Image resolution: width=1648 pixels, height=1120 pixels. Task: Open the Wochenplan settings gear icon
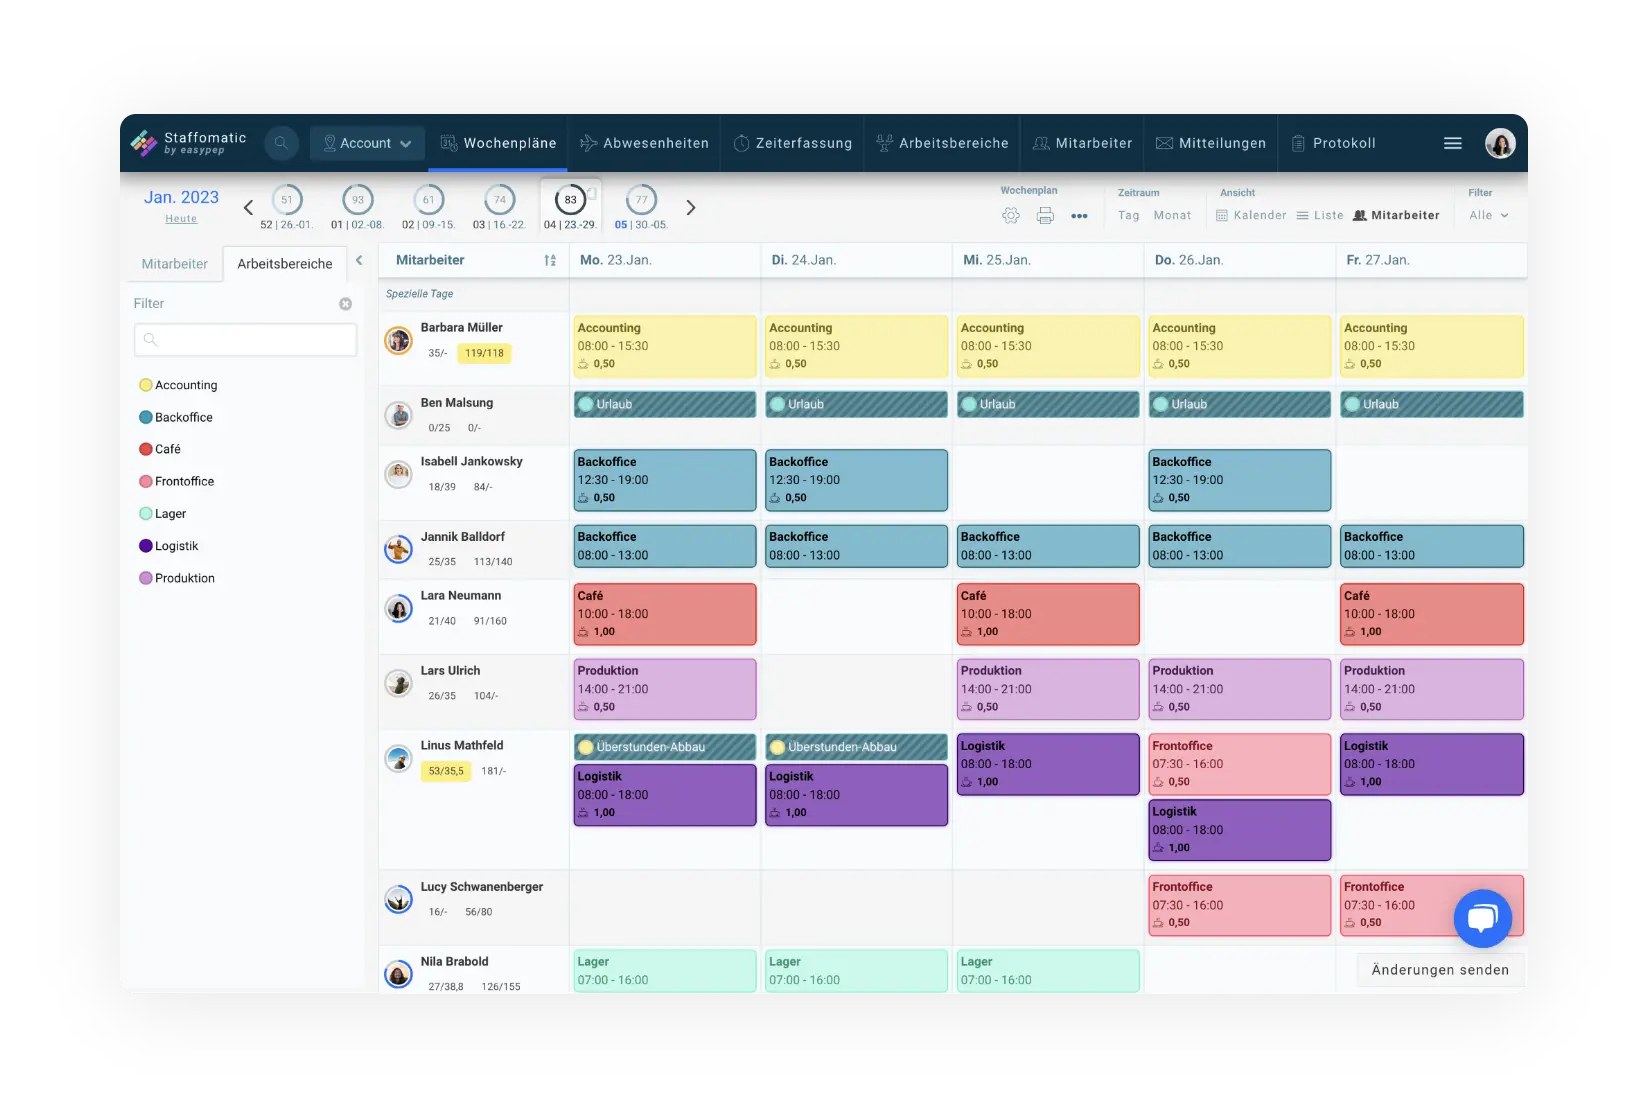point(1010,215)
